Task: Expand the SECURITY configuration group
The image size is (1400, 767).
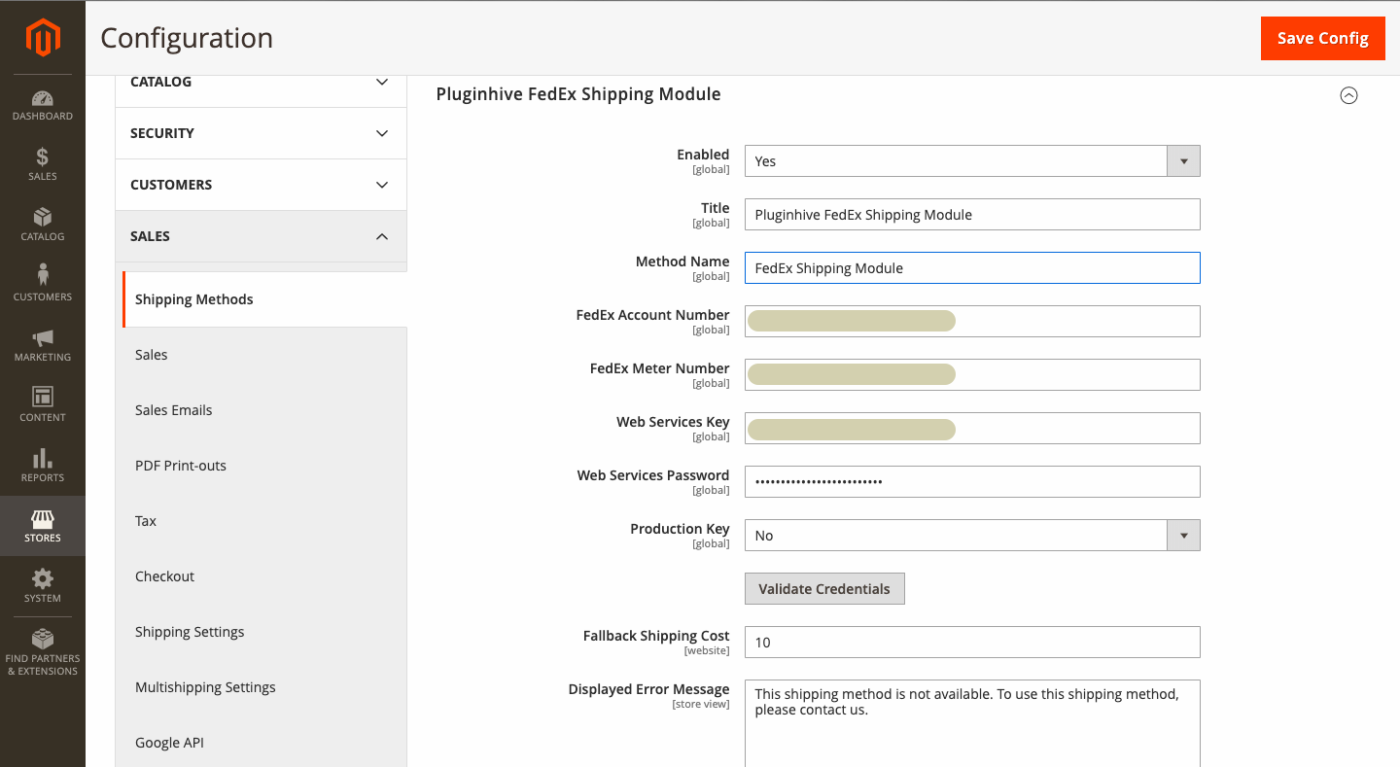Action: coord(261,133)
